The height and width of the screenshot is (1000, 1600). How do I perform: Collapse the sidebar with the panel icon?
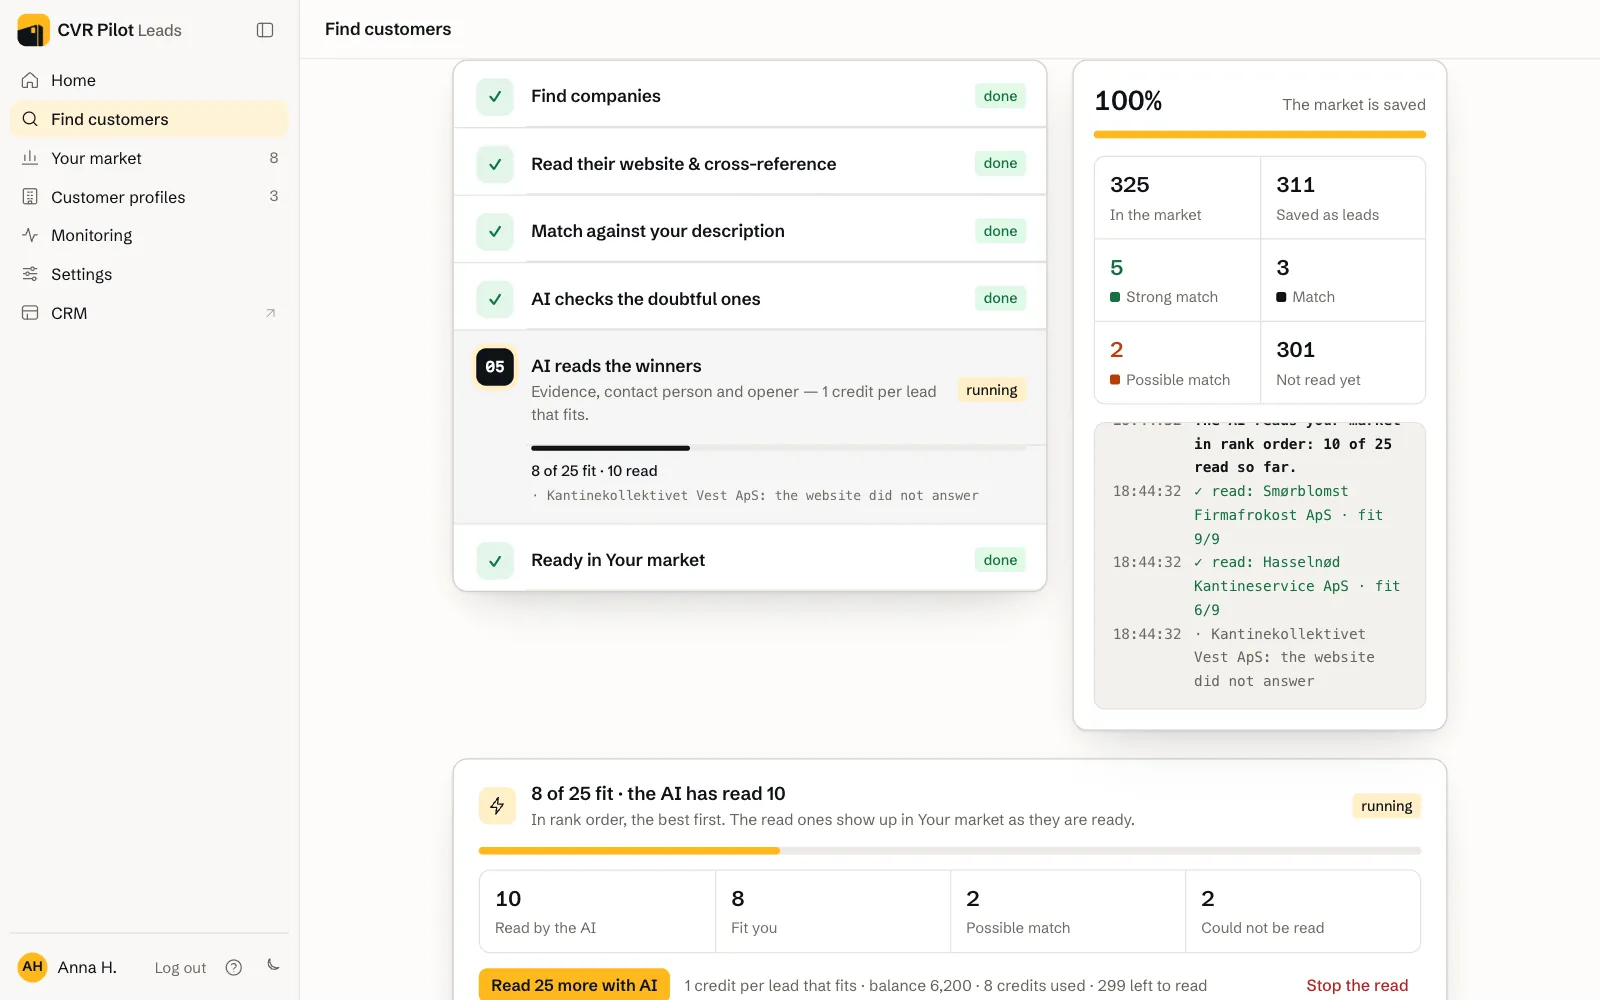tap(265, 30)
